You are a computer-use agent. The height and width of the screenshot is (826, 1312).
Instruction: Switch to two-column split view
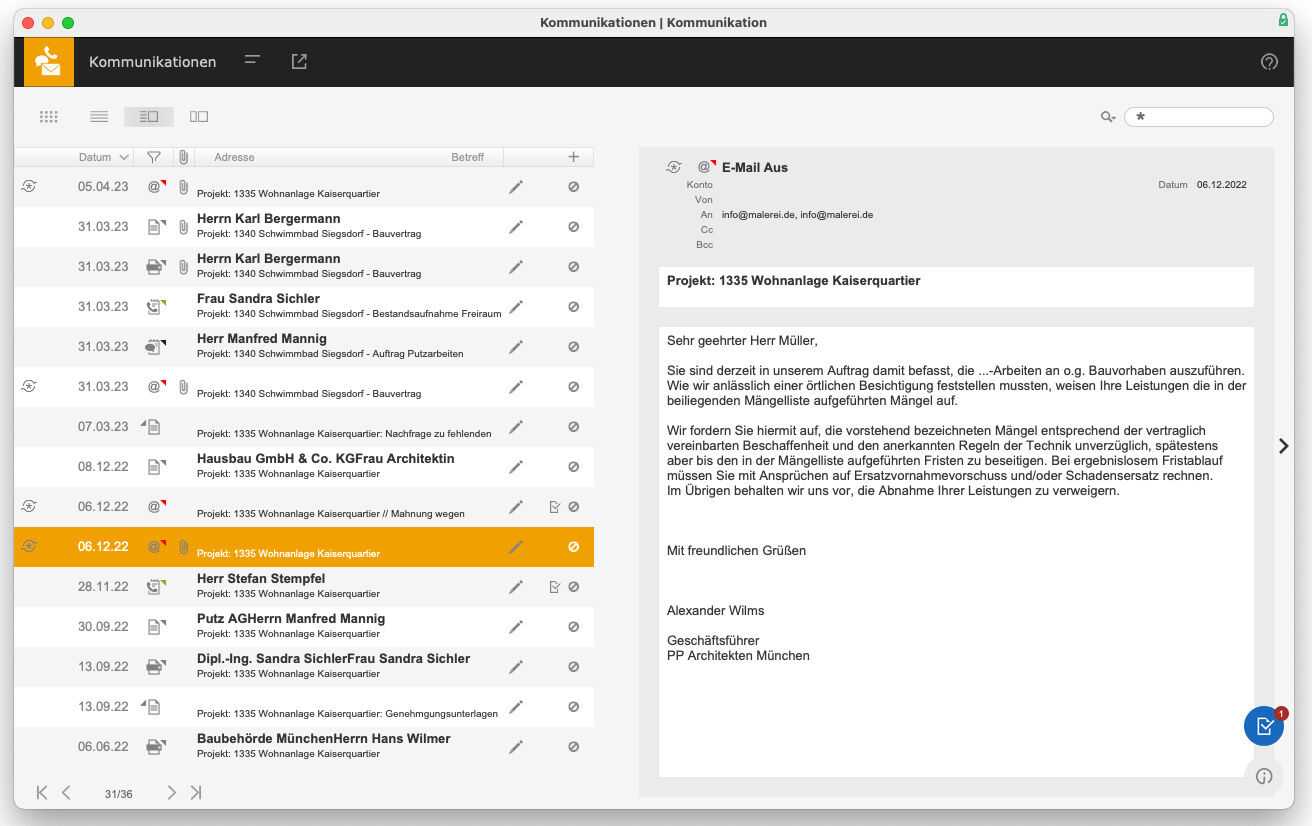199,117
